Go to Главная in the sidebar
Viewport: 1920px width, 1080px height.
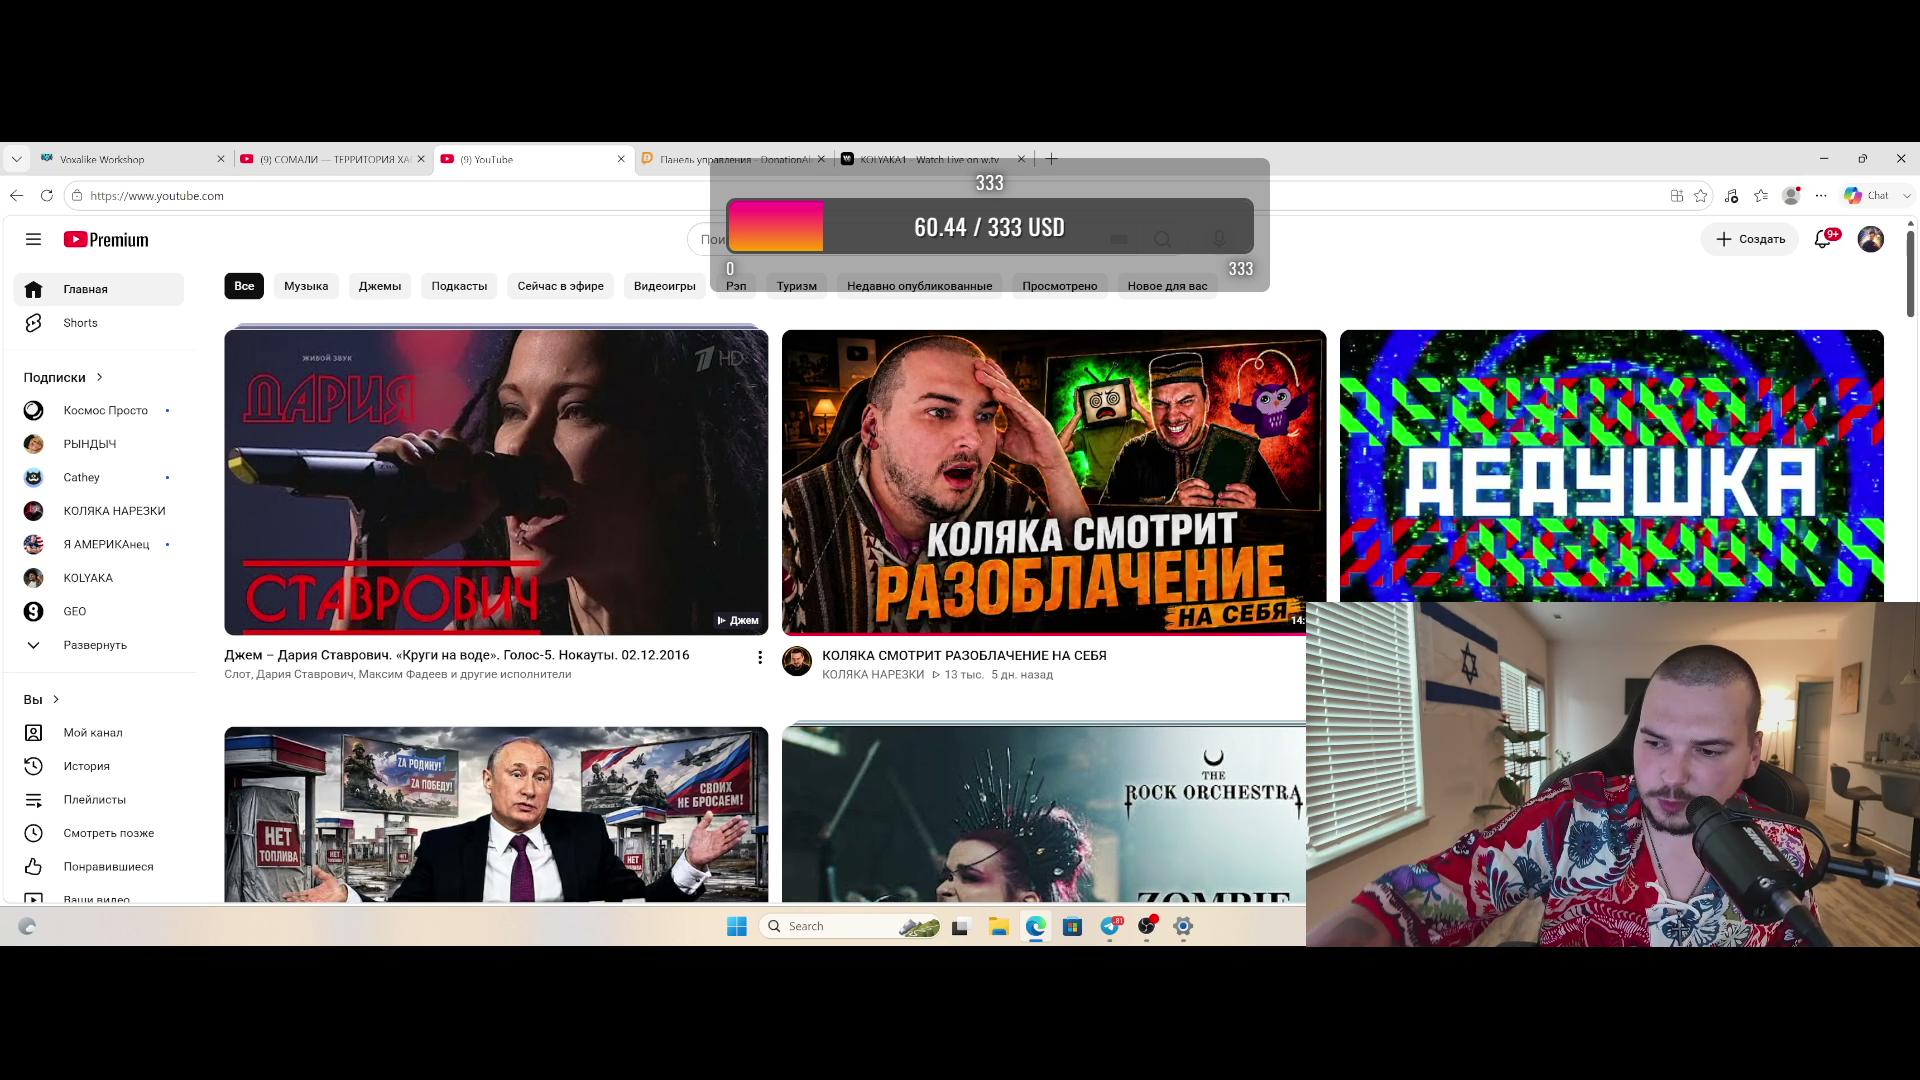(99, 290)
